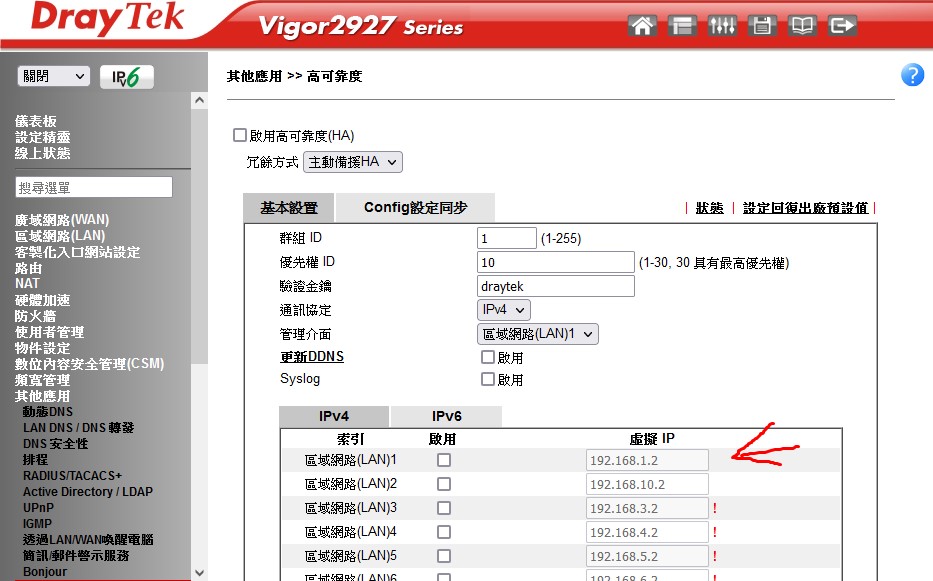Click the 設定回復出廠預設值 link
This screenshot has width=933, height=581.
pyautogui.click(x=804, y=208)
